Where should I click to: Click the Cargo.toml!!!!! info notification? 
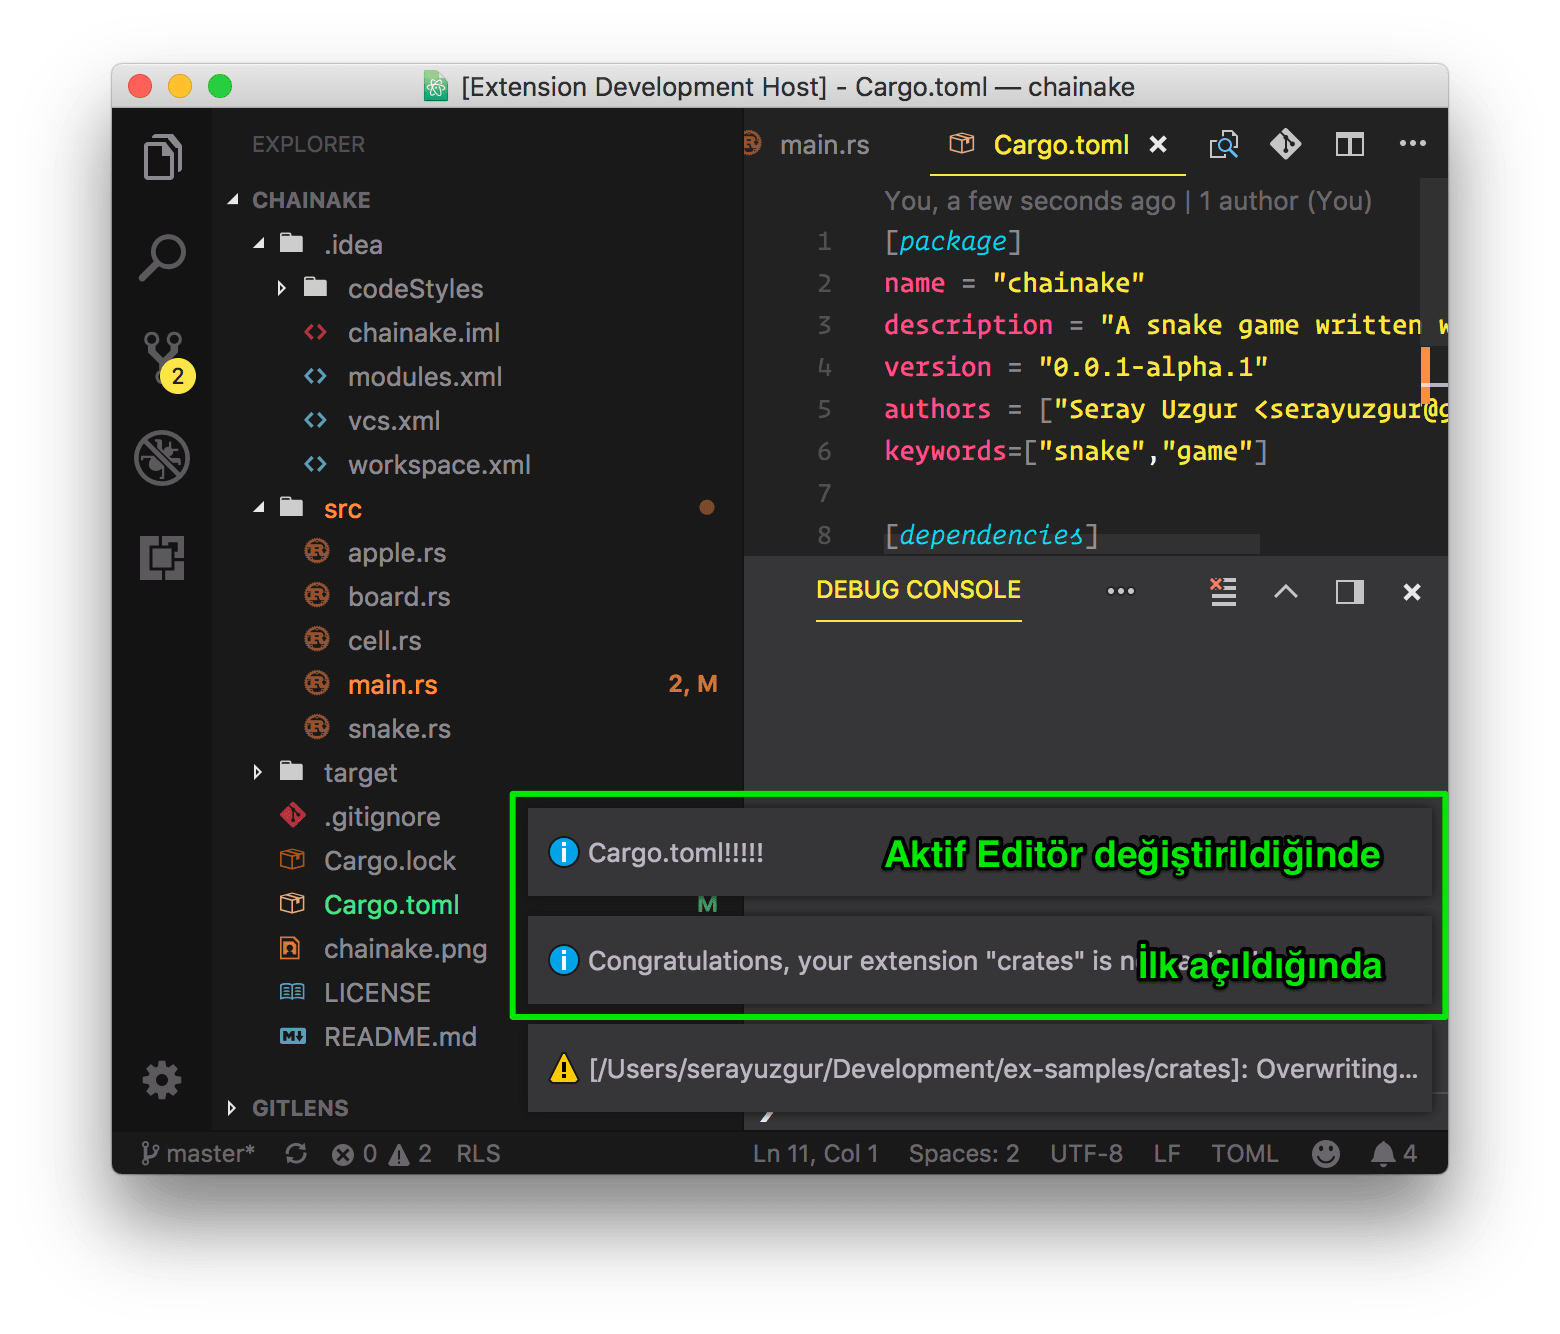pyautogui.click(x=980, y=852)
